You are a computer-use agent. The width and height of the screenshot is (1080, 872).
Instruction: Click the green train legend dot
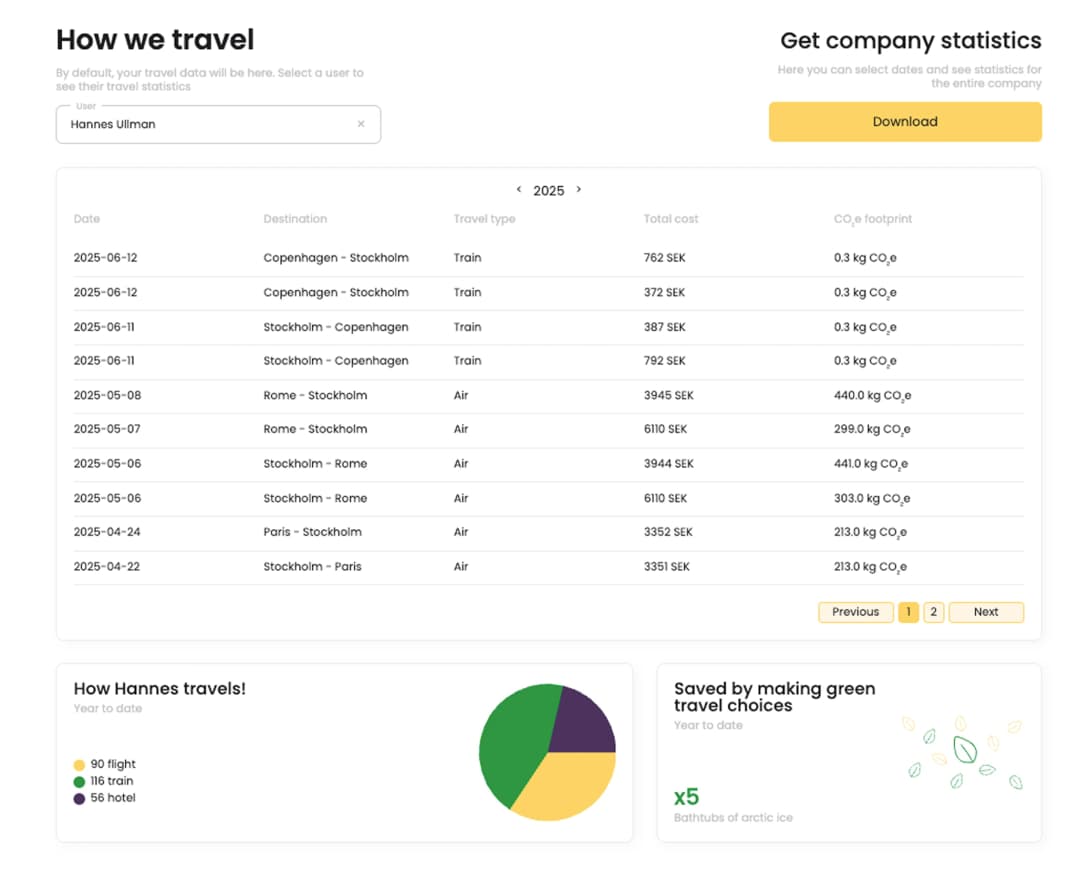pyautogui.click(x=80, y=782)
